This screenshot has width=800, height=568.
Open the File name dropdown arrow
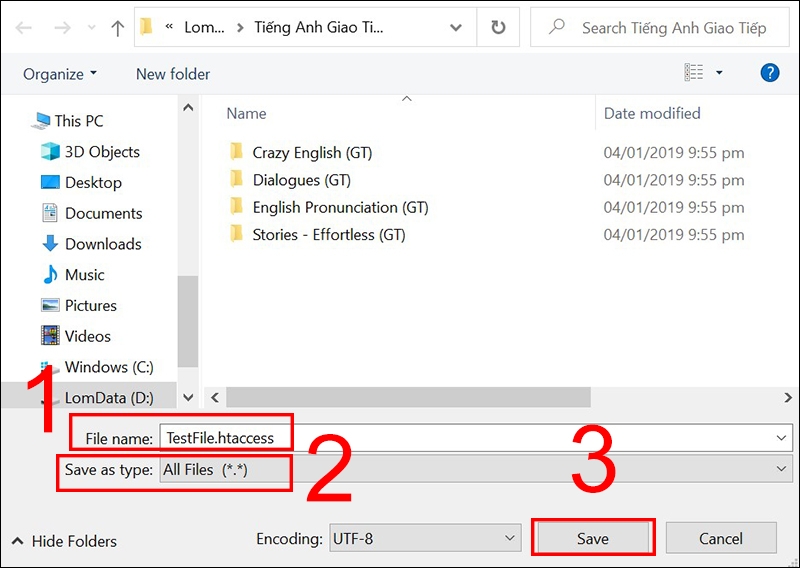(x=781, y=438)
